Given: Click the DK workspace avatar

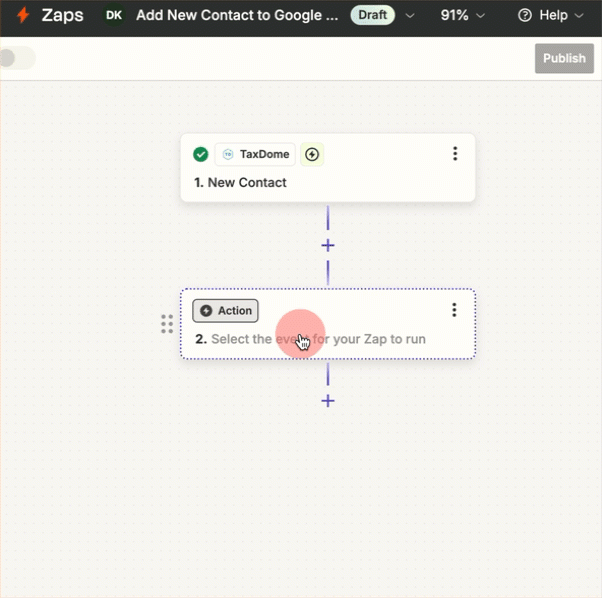Looking at the screenshot, I should point(114,16).
